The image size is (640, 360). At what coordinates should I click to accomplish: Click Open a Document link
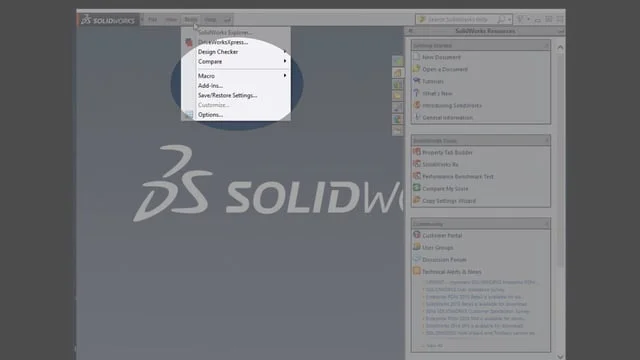(445, 69)
